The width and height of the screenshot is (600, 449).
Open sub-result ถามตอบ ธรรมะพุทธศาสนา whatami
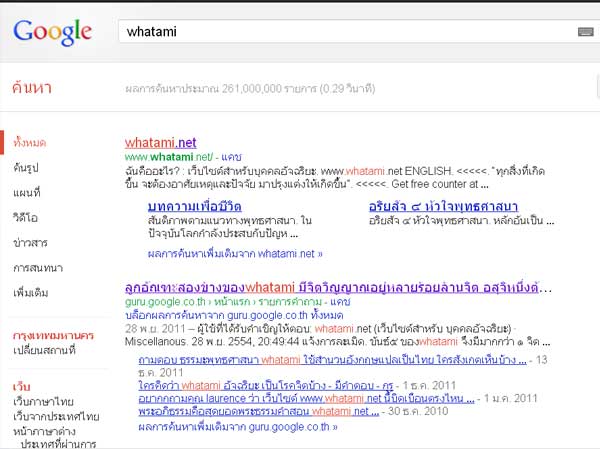[x=332, y=360]
